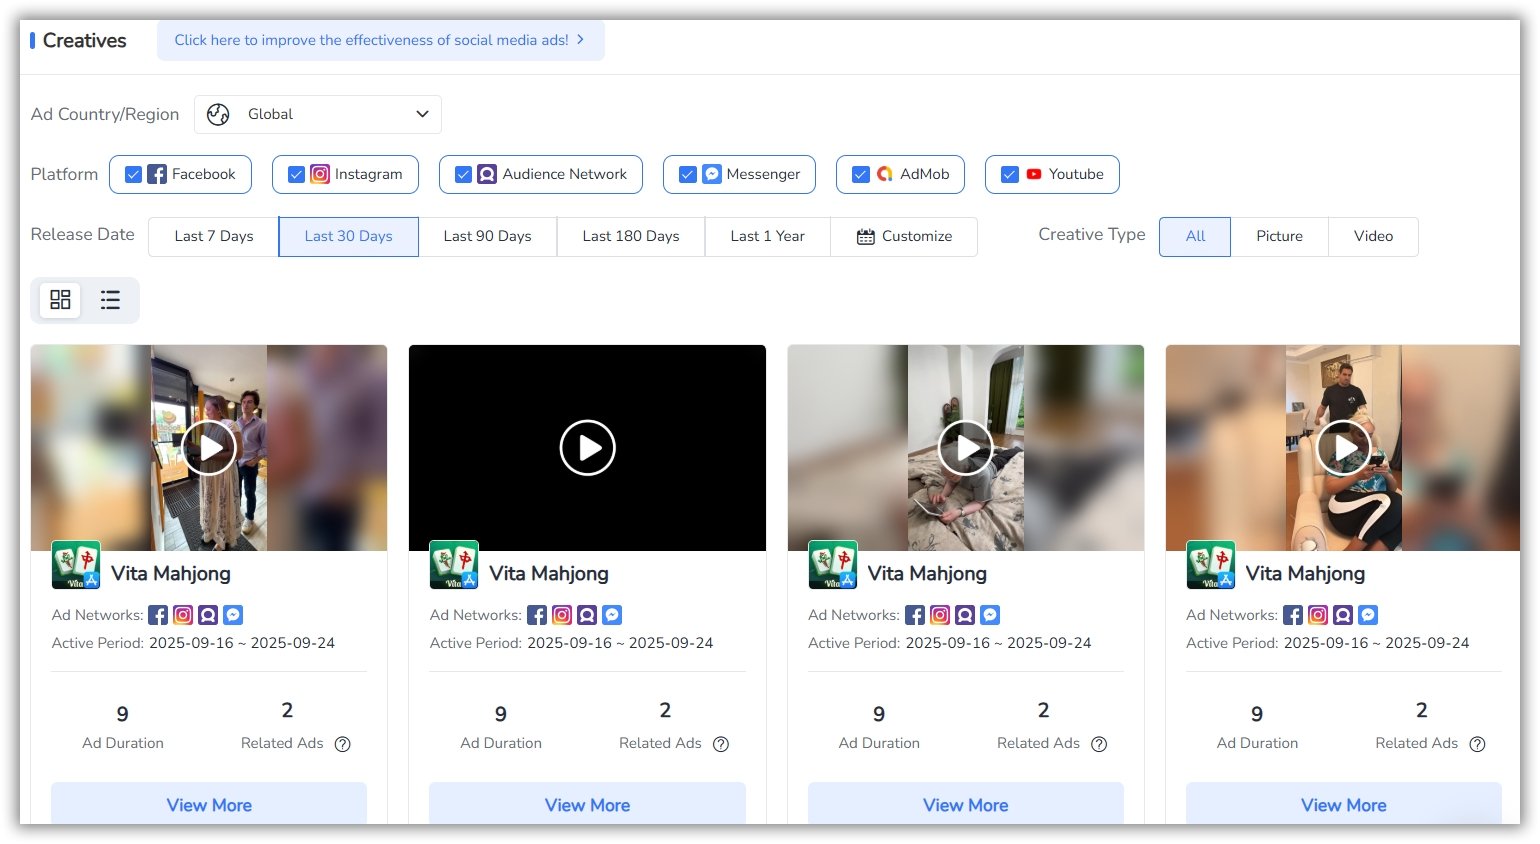Select Last 90 Days release date

click(x=487, y=236)
